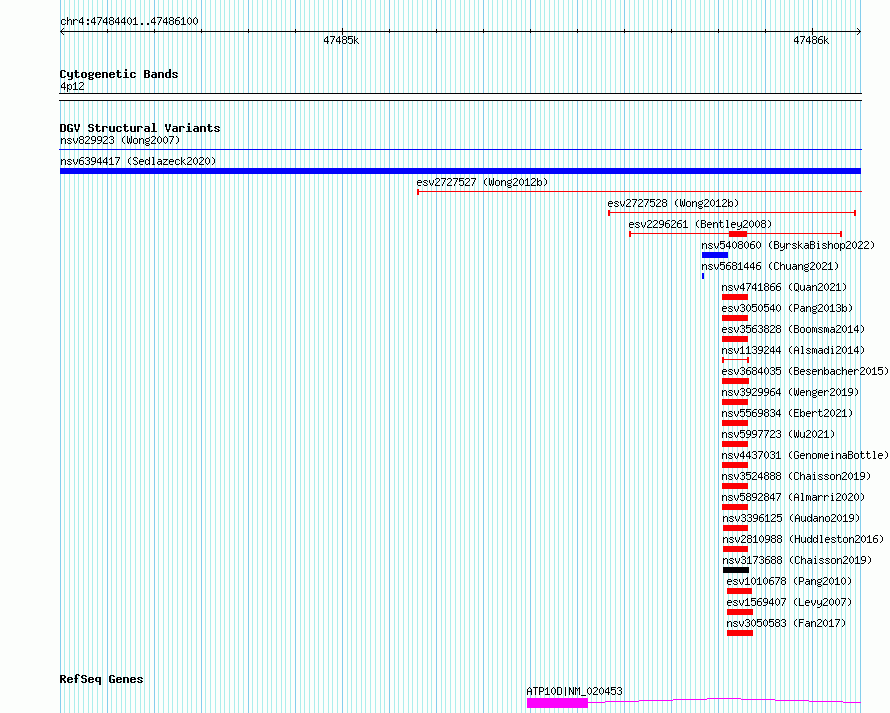This screenshot has width=890, height=713.
Task: Click the nsv5997723 (Wu2021) label
Action: click(778, 434)
